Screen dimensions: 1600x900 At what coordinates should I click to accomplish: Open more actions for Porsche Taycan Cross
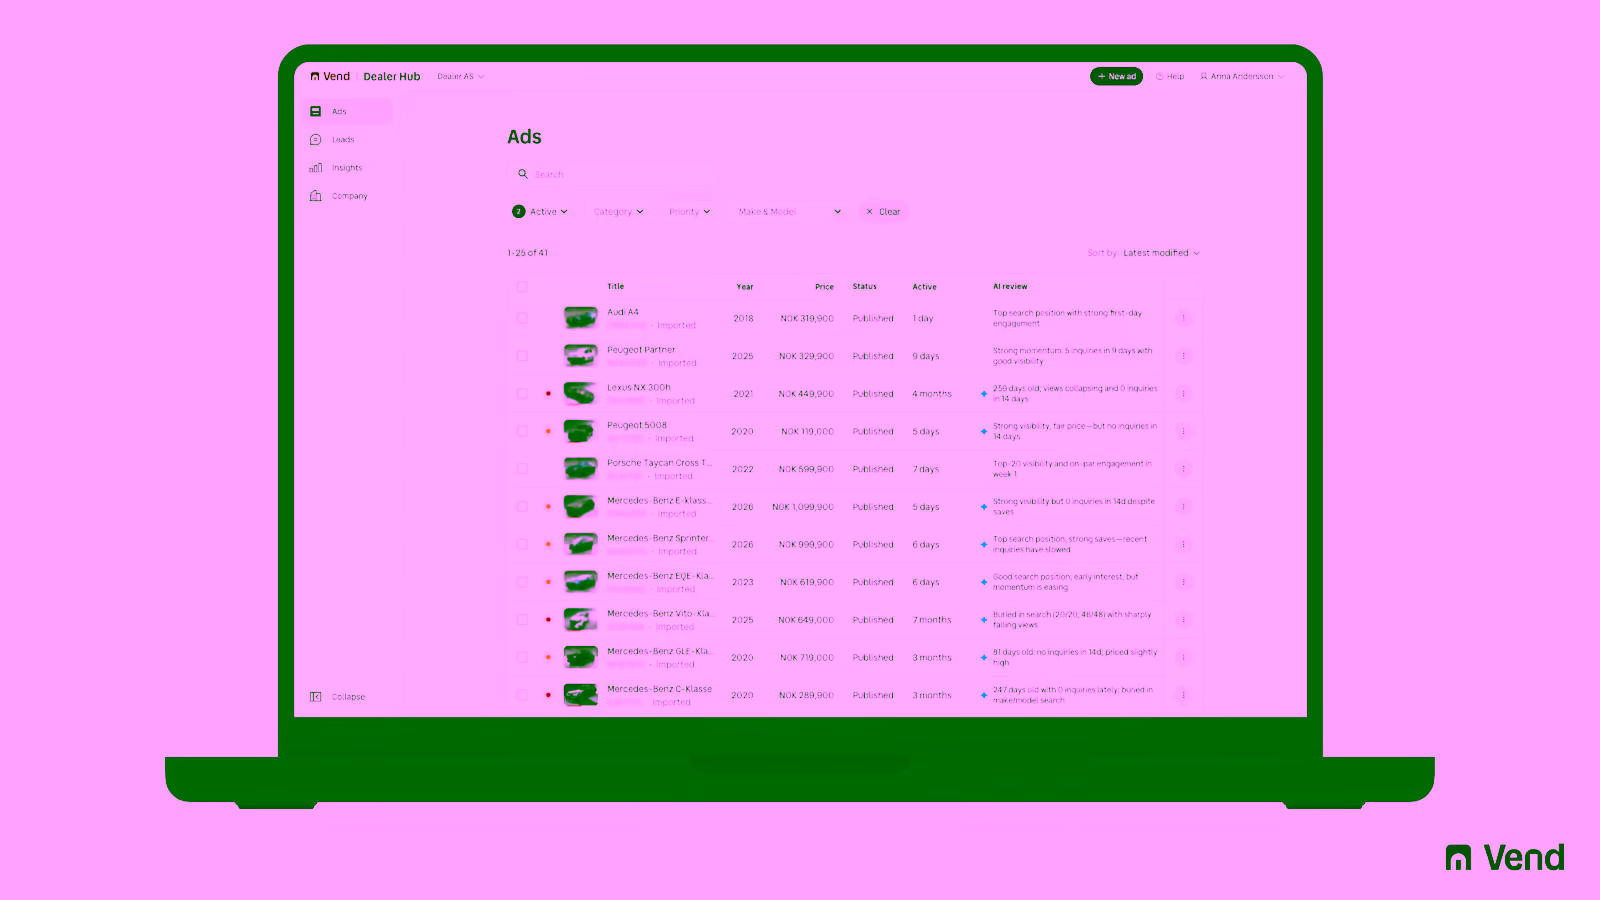[1183, 469]
